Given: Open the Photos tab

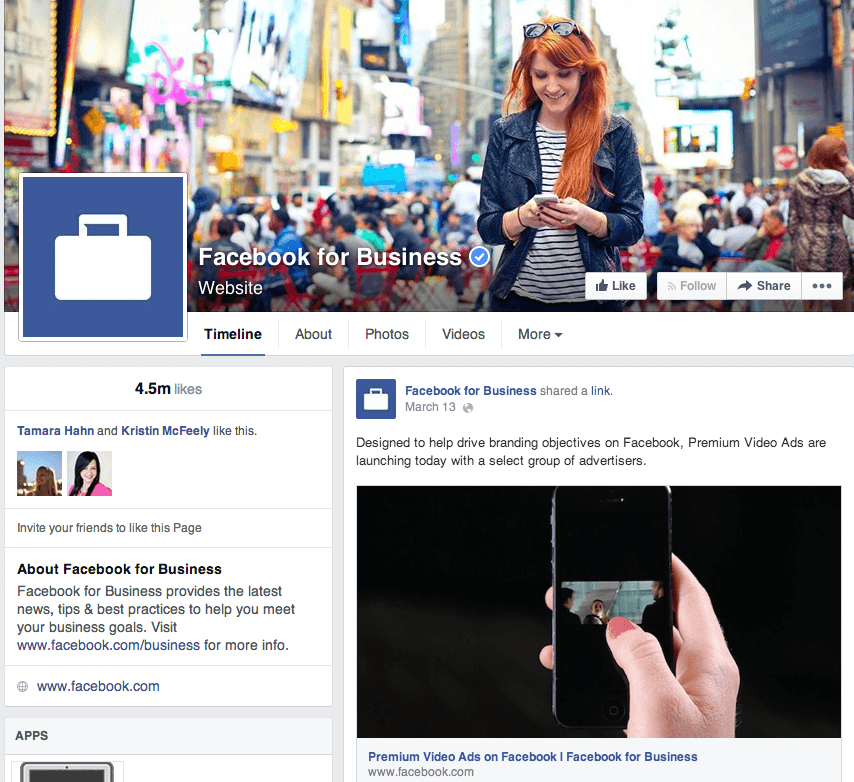Looking at the screenshot, I should coord(387,334).
